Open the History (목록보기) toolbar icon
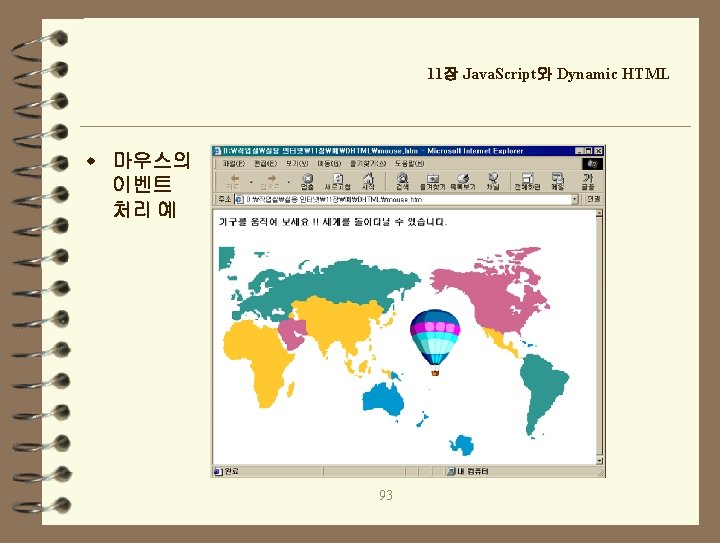Image resolution: width=720 pixels, height=543 pixels. (x=463, y=181)
